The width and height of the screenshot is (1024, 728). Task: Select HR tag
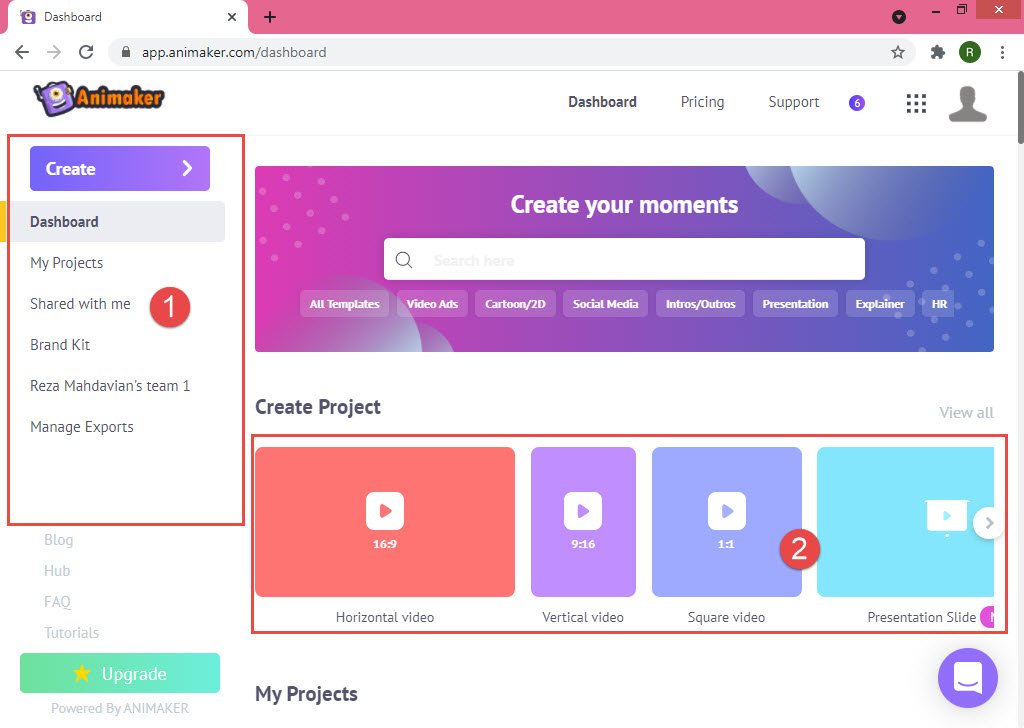pos(938,304)
